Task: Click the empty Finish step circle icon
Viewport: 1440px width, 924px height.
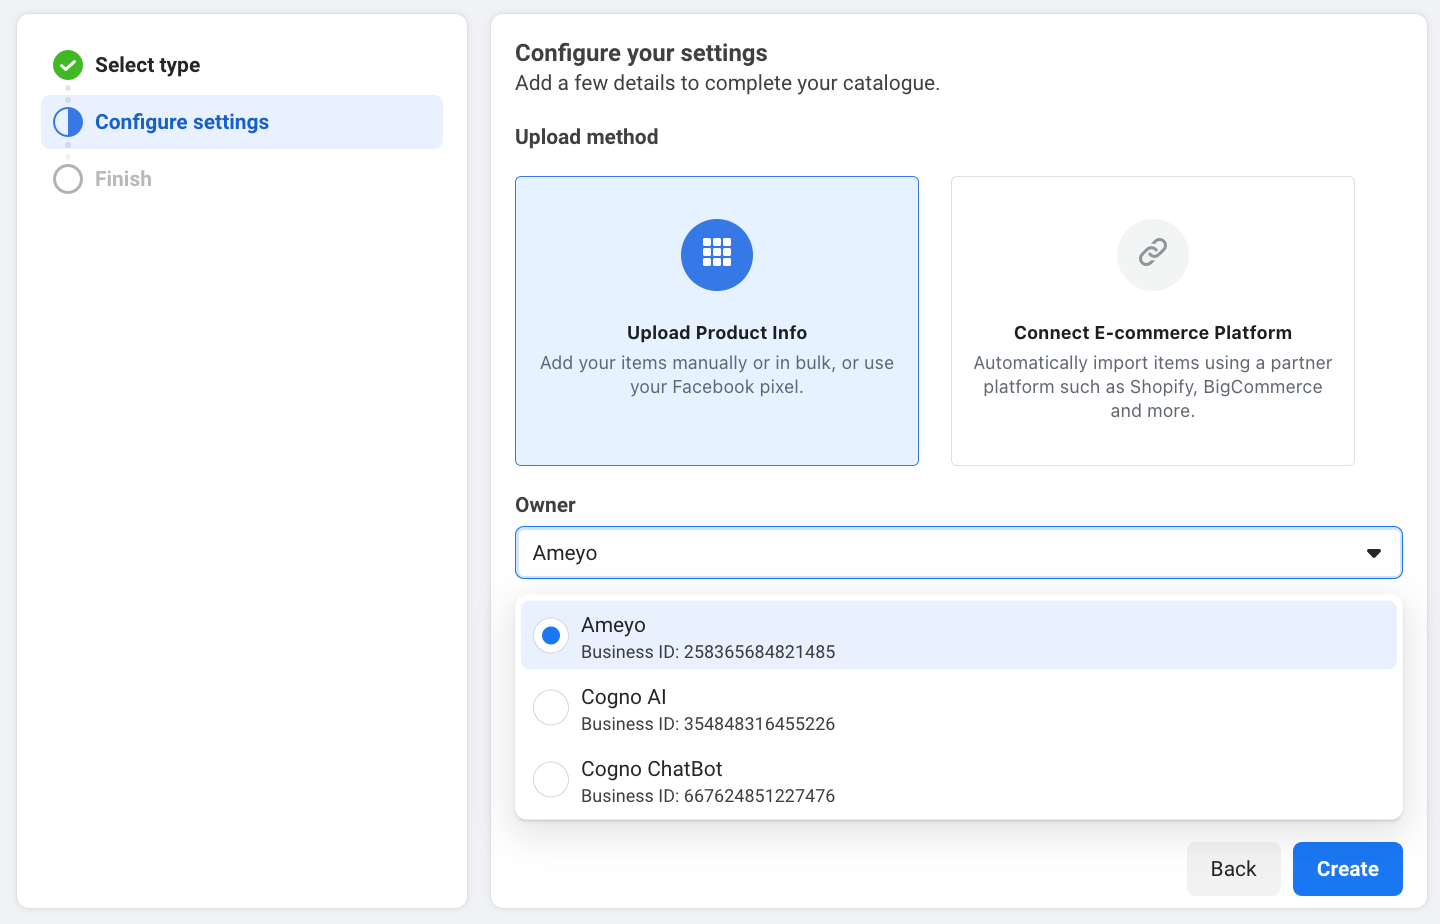Action: point(68,179)
